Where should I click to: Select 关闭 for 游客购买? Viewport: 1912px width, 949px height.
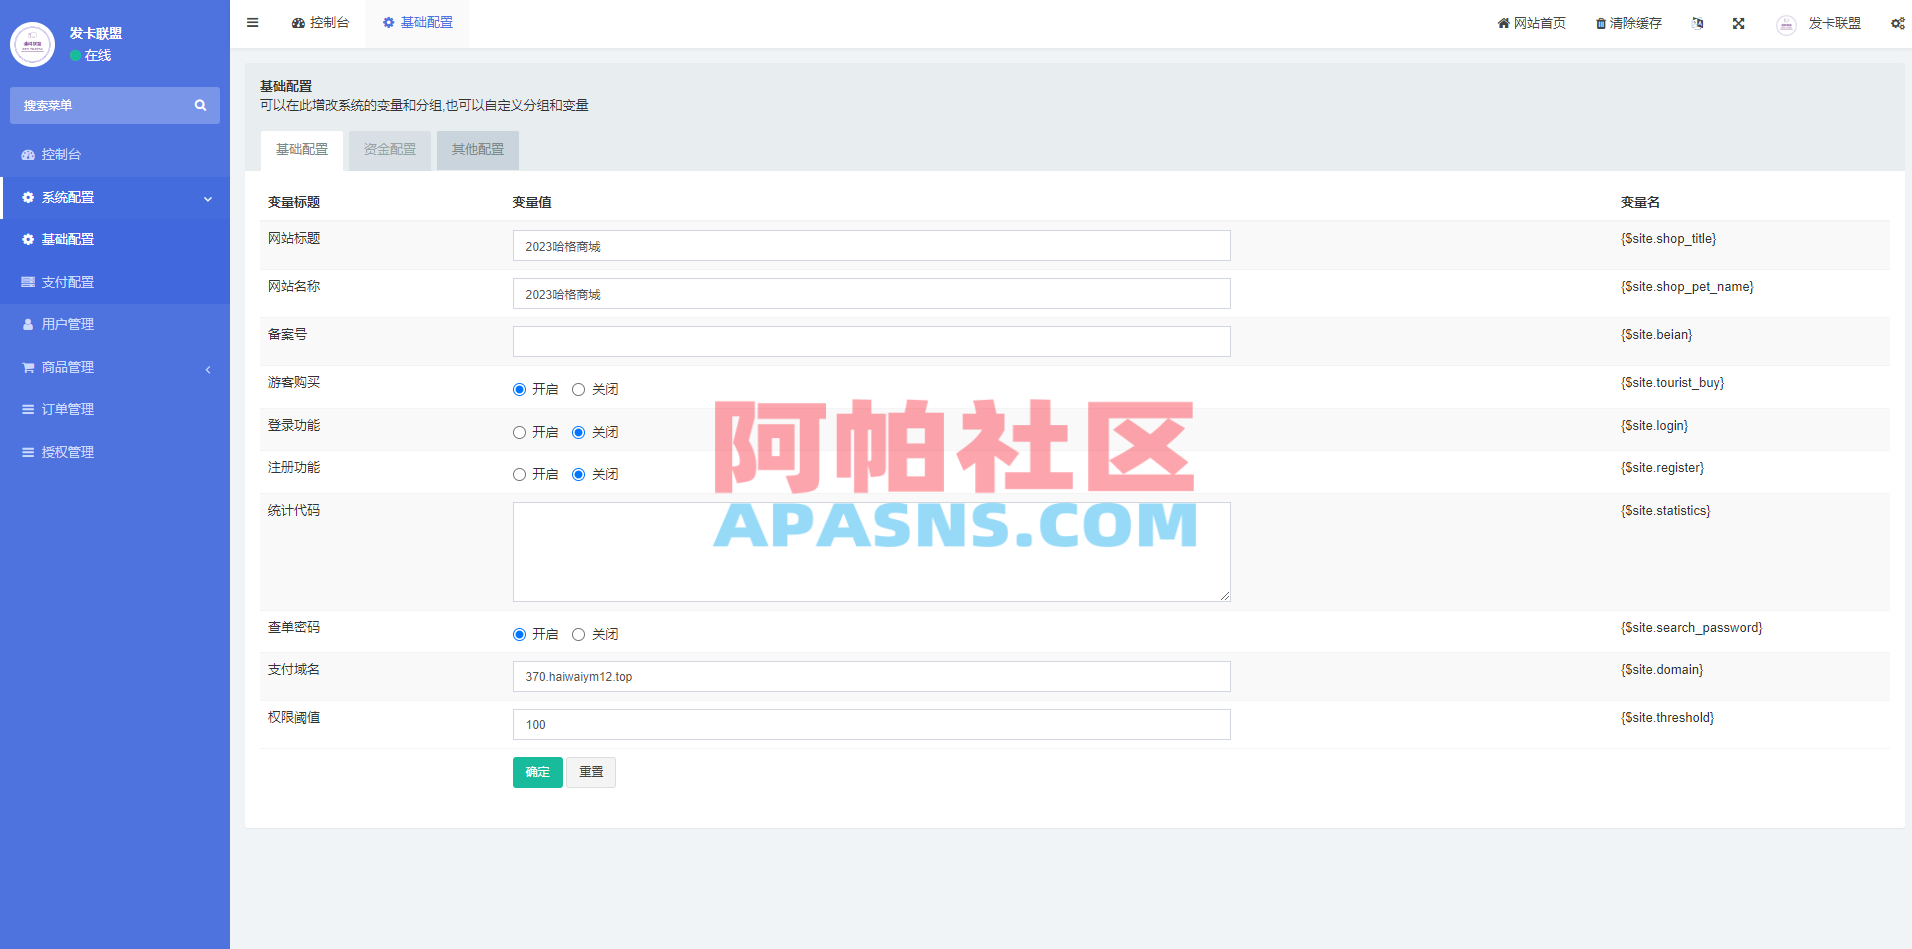(578, 389)
